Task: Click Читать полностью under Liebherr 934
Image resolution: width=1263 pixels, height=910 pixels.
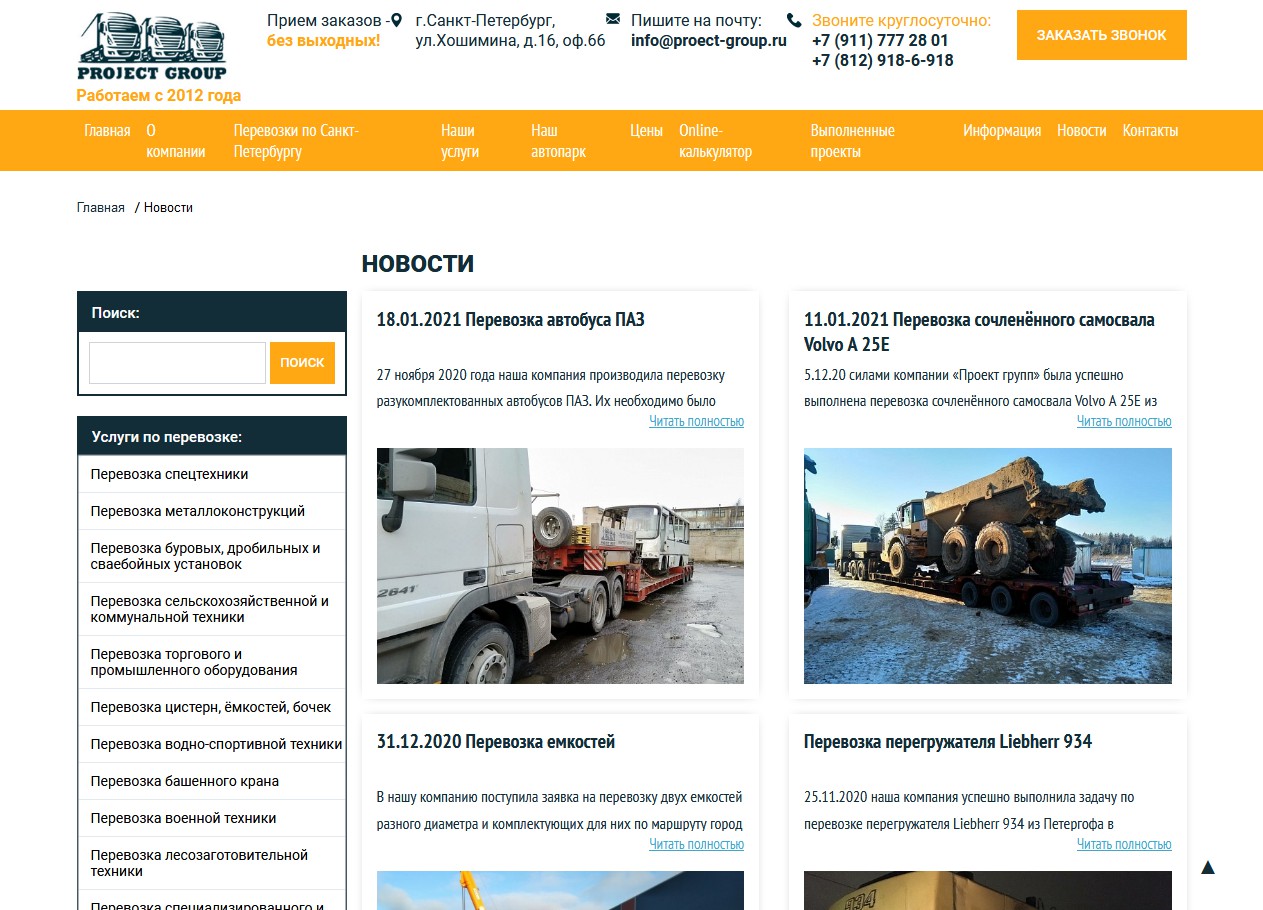Action: (x=1124, y=844)
